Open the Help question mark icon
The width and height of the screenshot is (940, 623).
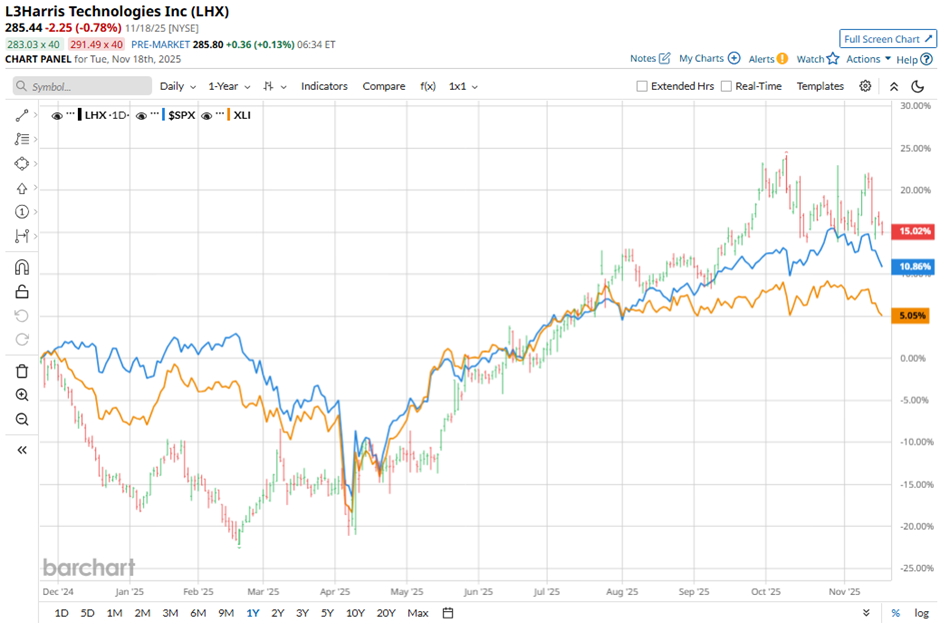point(926,59)
